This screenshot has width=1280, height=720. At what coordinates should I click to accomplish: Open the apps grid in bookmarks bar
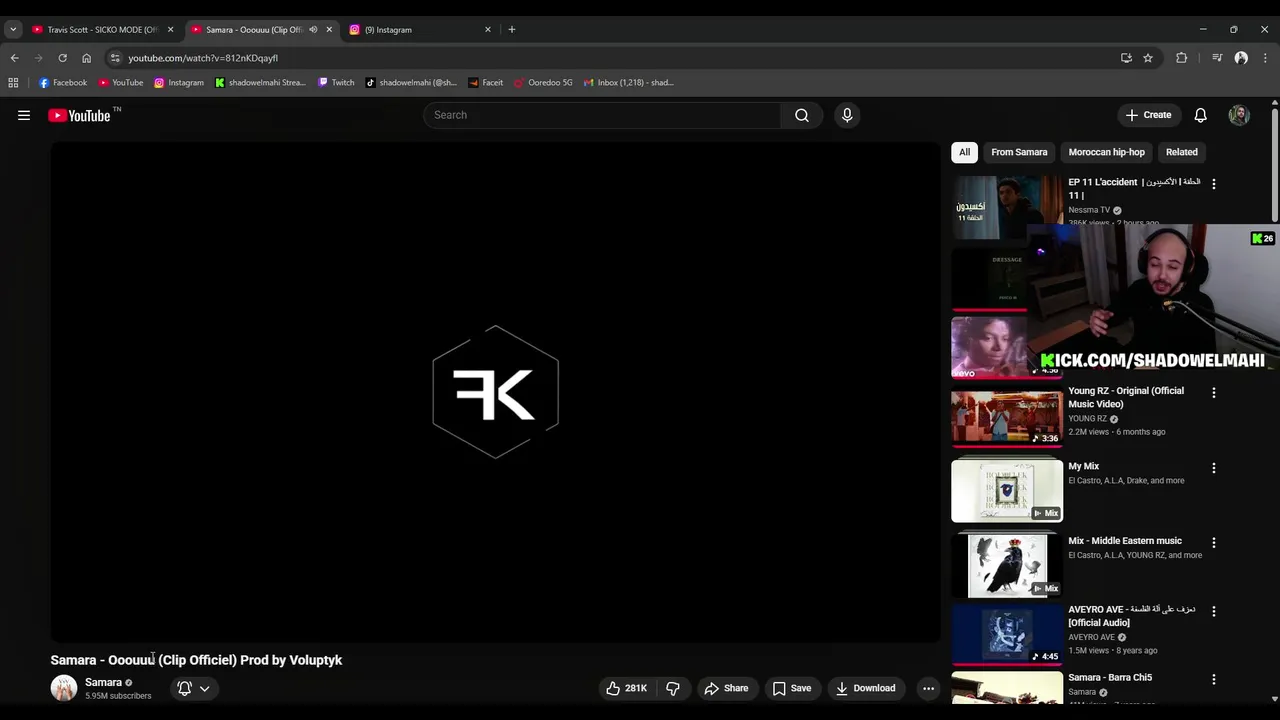pyautogui.click(x=13, y=83)
